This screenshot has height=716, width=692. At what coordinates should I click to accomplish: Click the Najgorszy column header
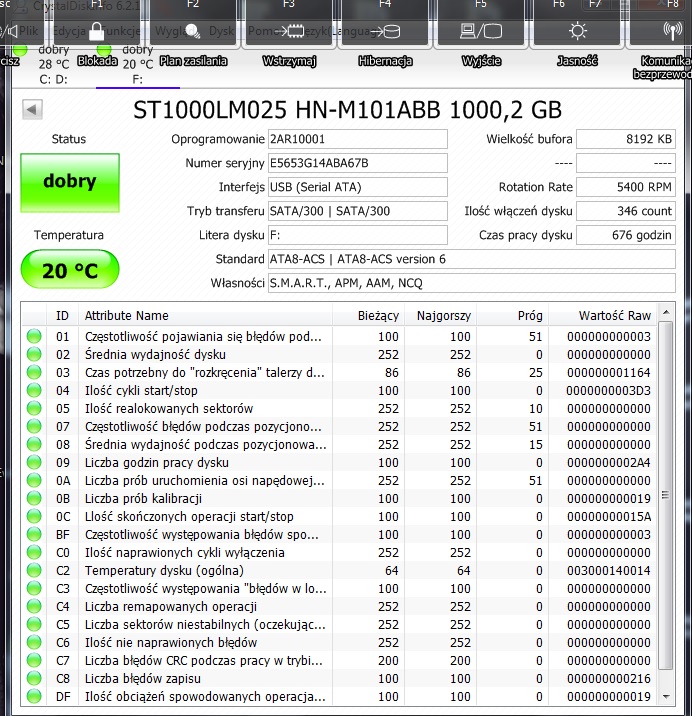point(440,316)
